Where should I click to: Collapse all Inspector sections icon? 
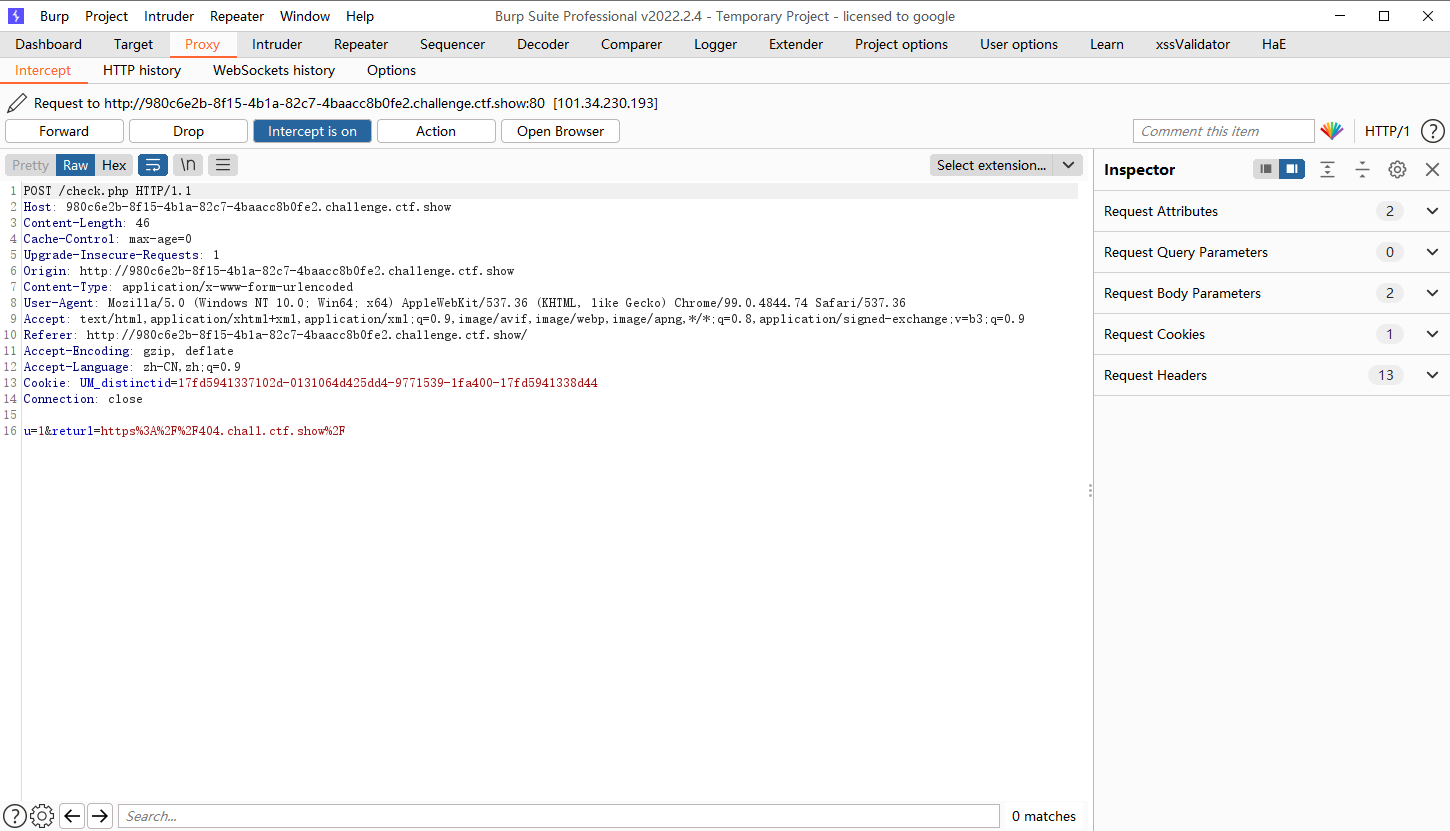point(1362,169)
